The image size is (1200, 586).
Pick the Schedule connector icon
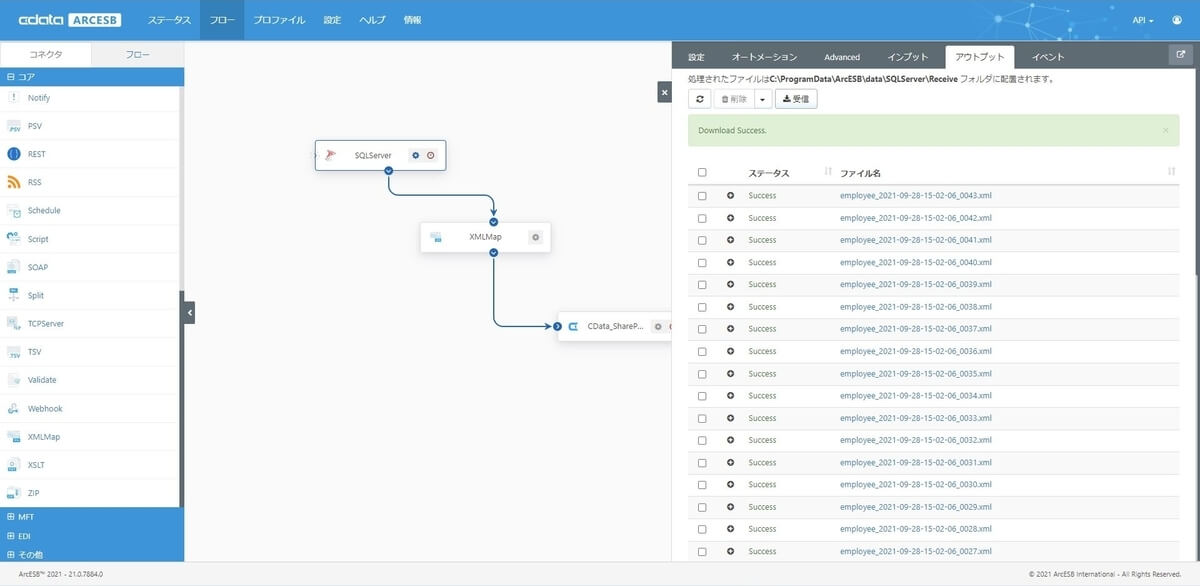[14, 211]
